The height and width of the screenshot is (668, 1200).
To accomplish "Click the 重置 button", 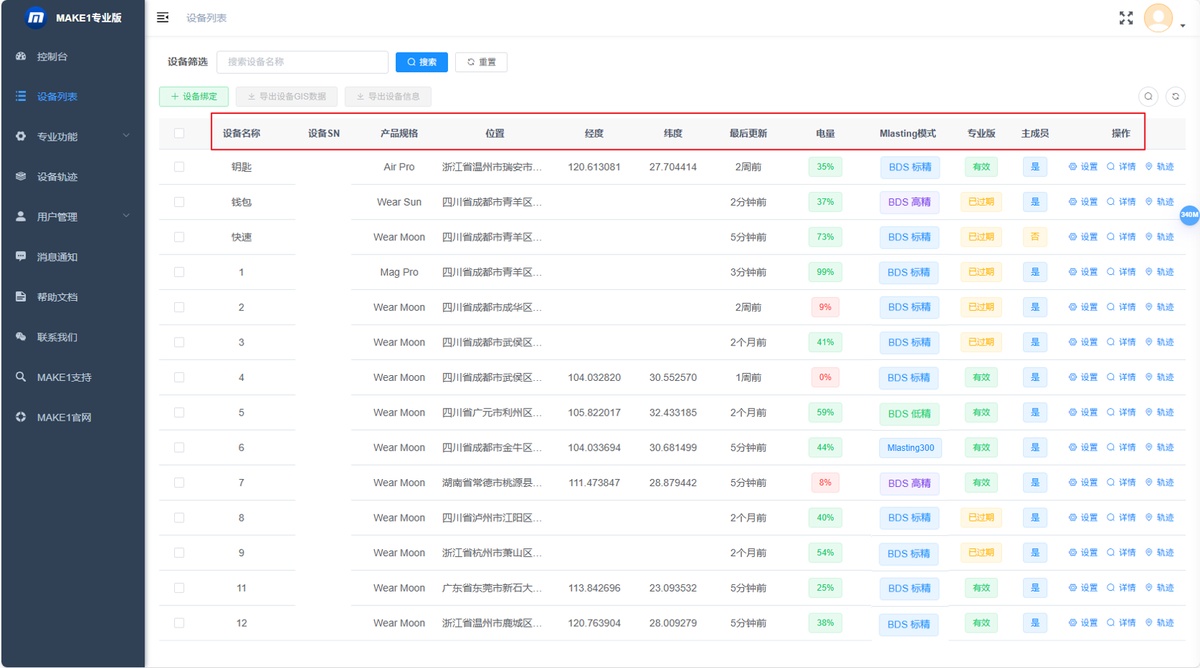I will pos(481,62).
